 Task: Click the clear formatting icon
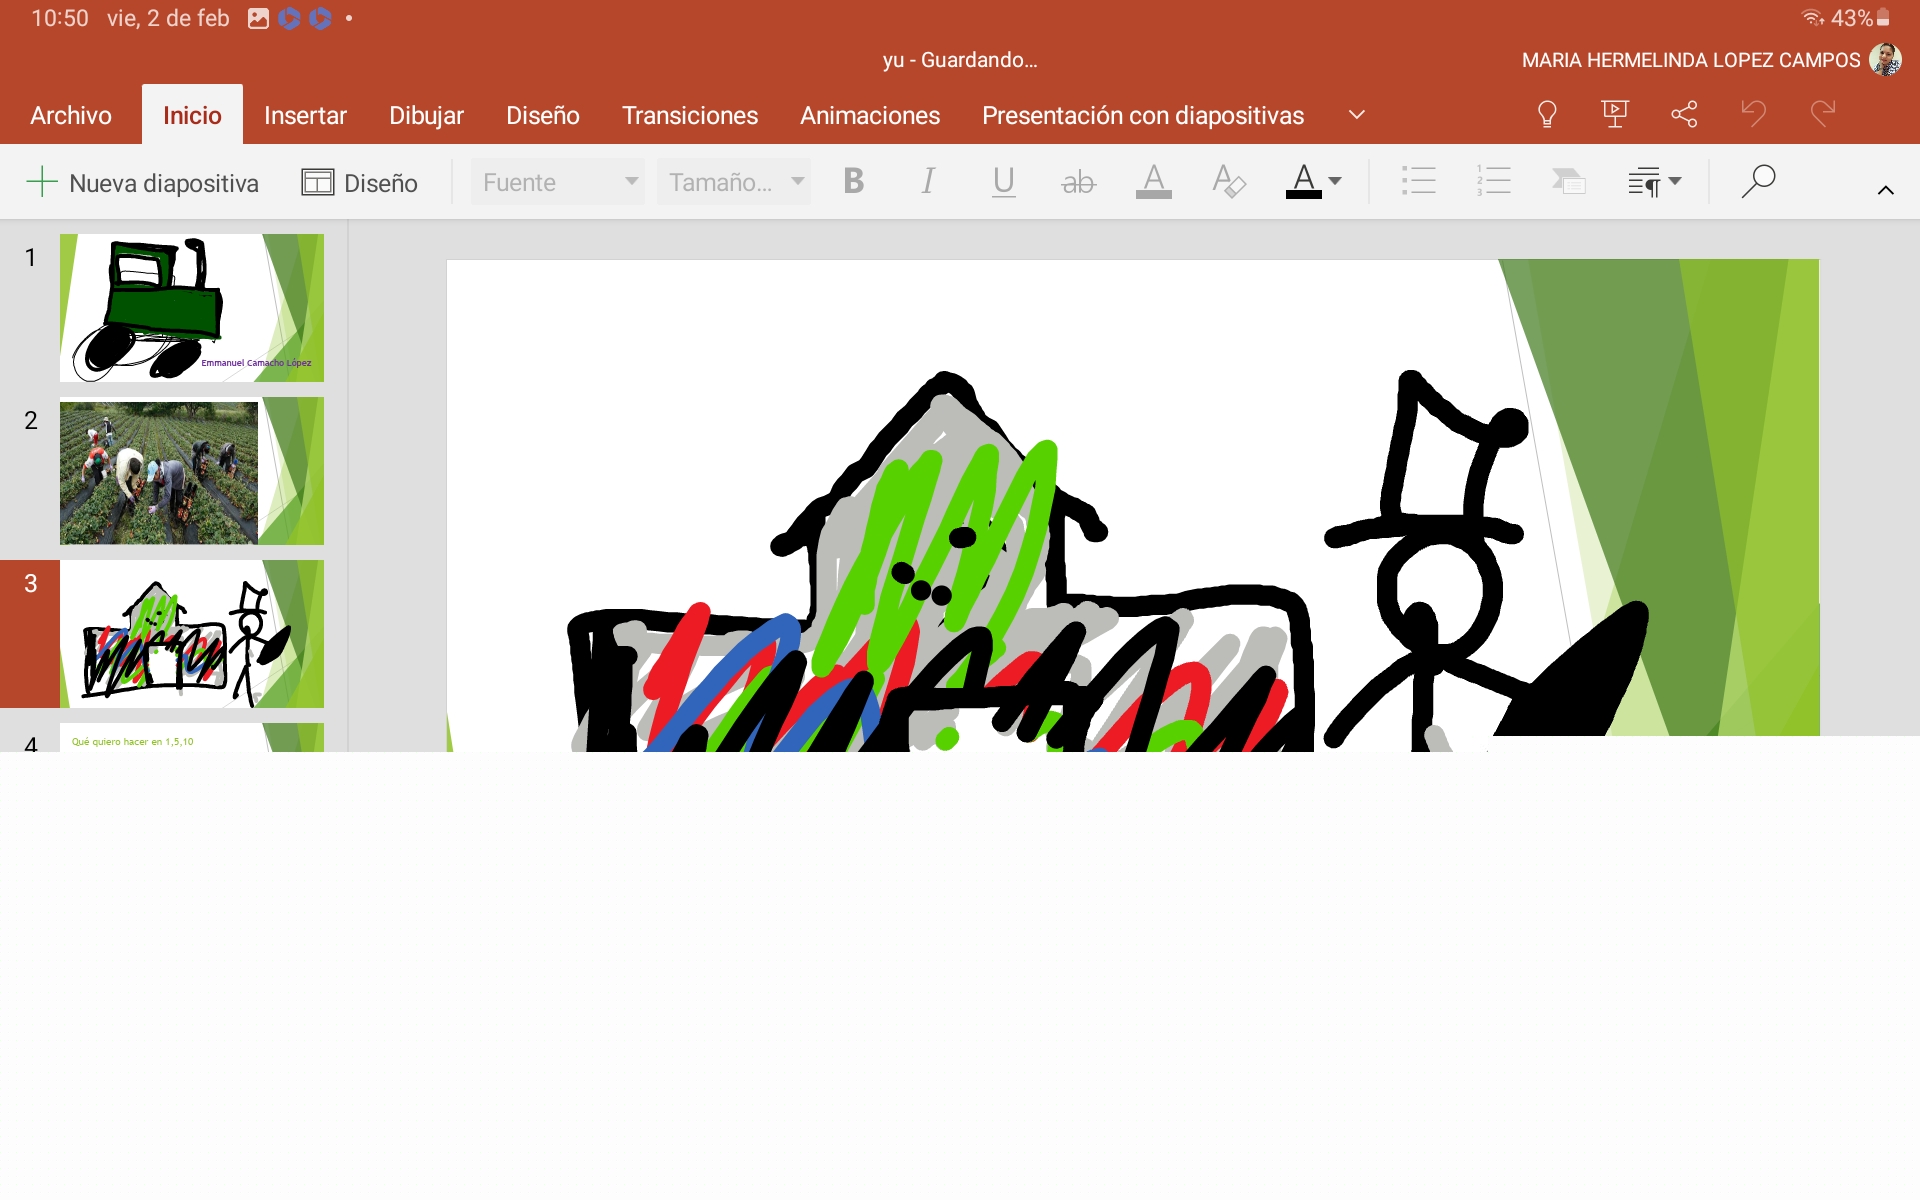click(1228, 181)
